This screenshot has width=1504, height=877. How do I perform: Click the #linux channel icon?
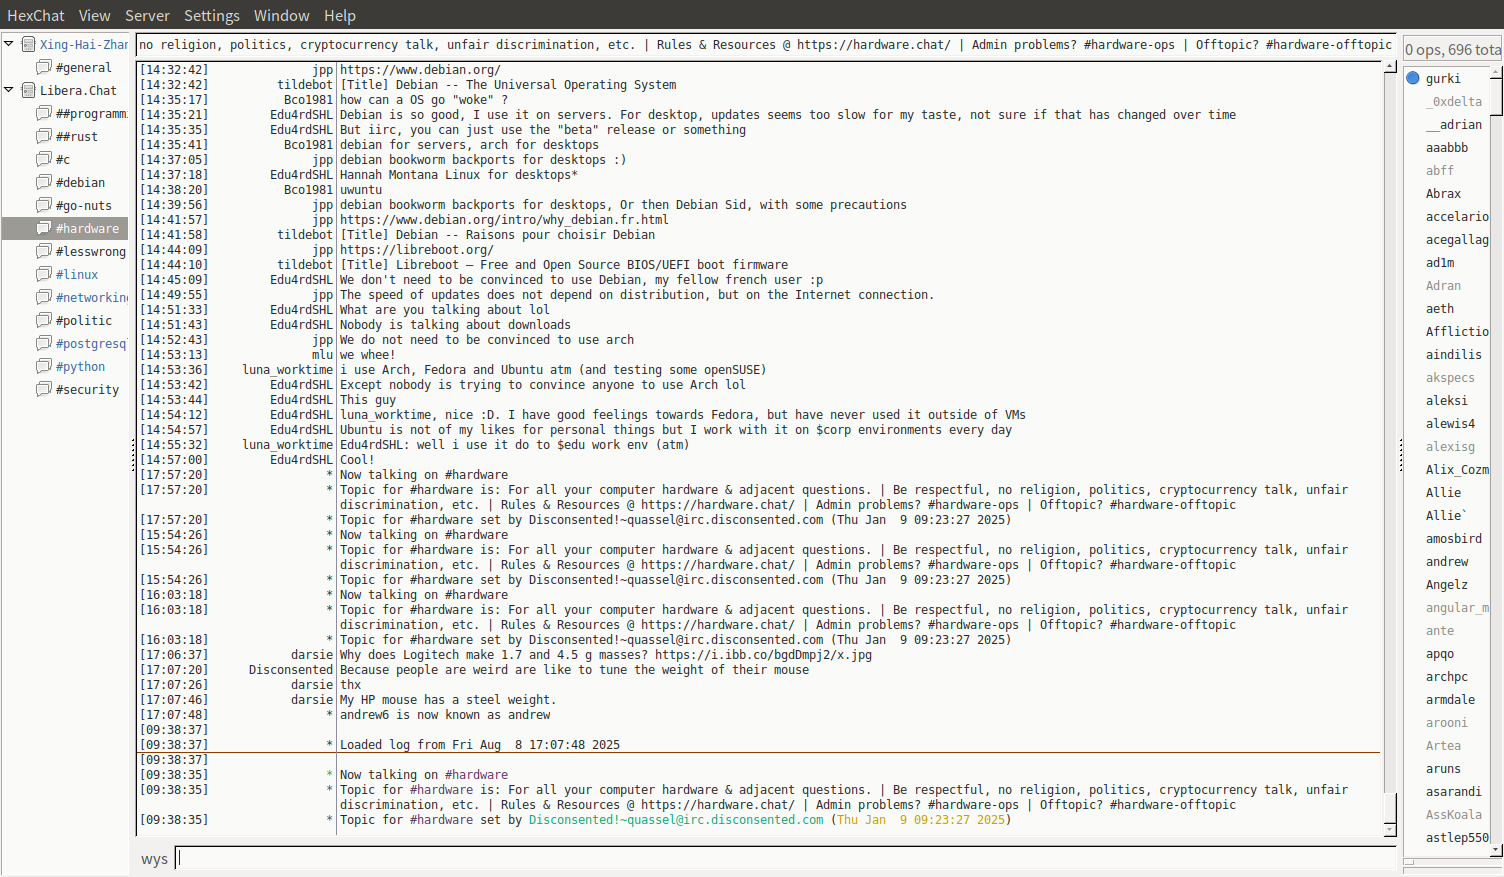(44, 274)
